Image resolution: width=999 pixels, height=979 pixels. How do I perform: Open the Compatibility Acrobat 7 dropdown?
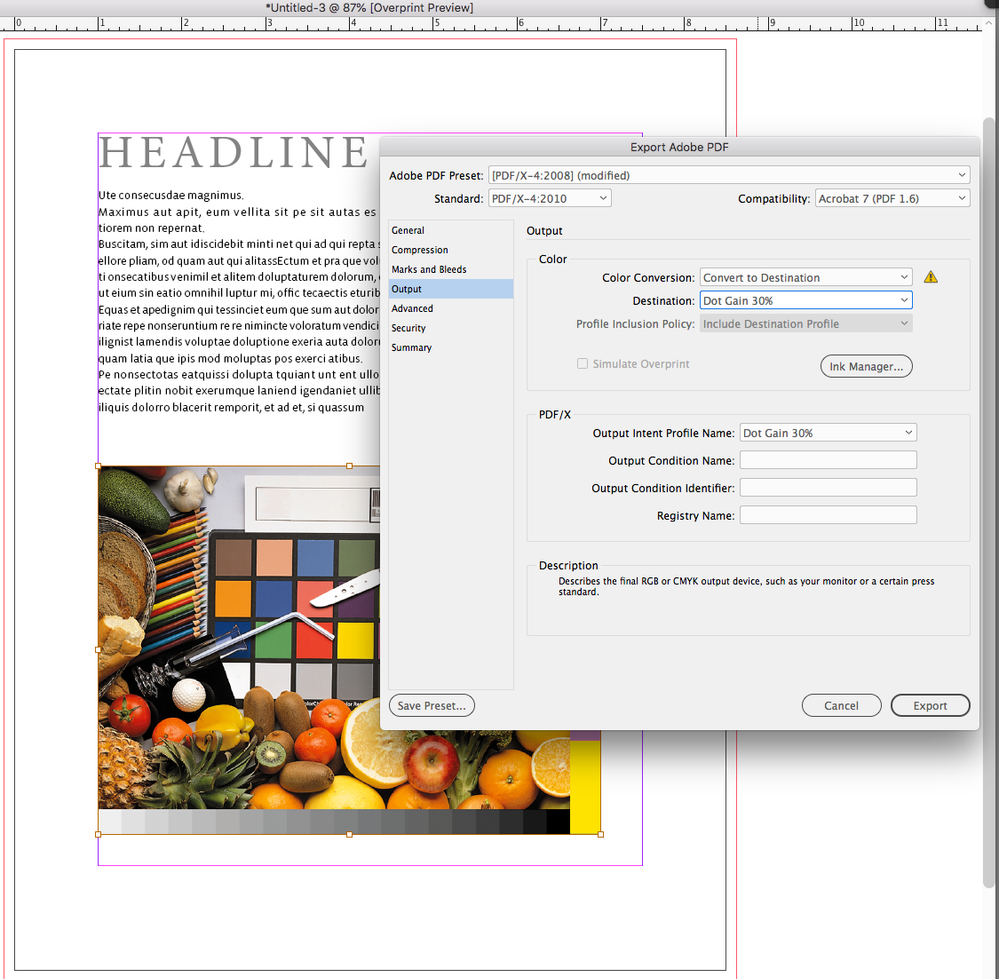click(x=892, y=199)
